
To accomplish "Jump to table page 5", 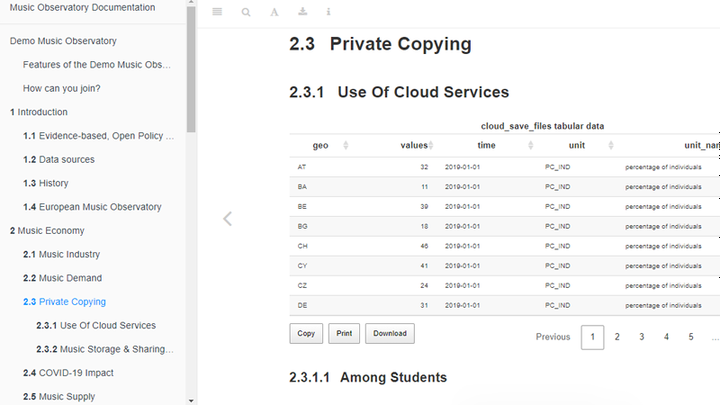I will pos(691,337).
